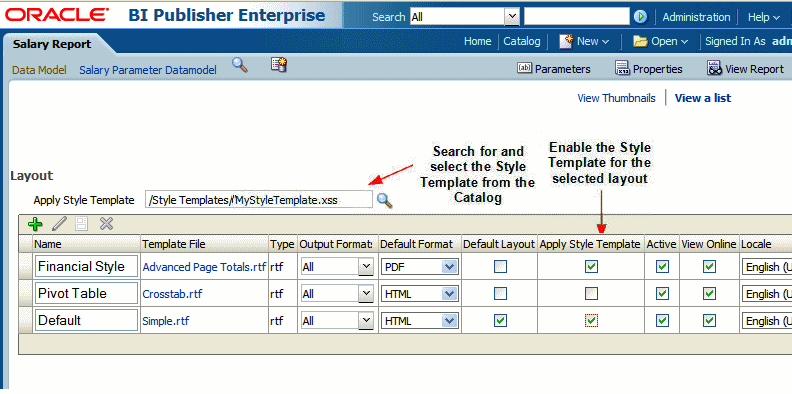
Task: Click the green search go icon
Action: pyautogui.click(x=640, y=17)
